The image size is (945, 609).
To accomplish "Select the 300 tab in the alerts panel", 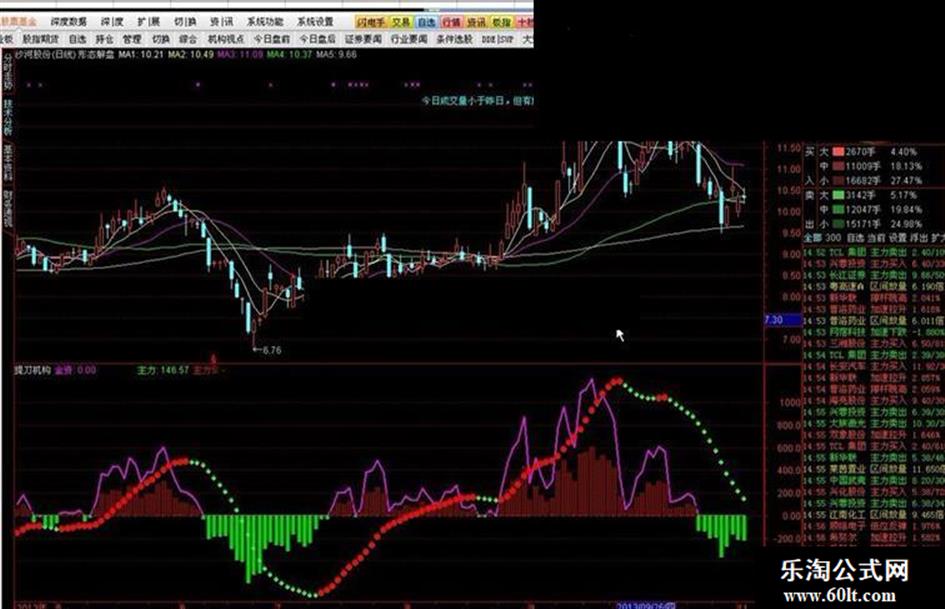I will 834,238.
